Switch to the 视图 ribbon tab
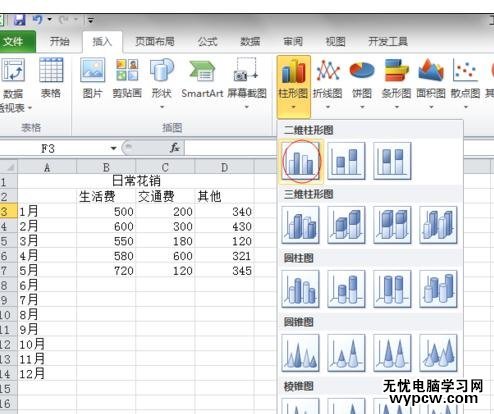 click(335, 42)
